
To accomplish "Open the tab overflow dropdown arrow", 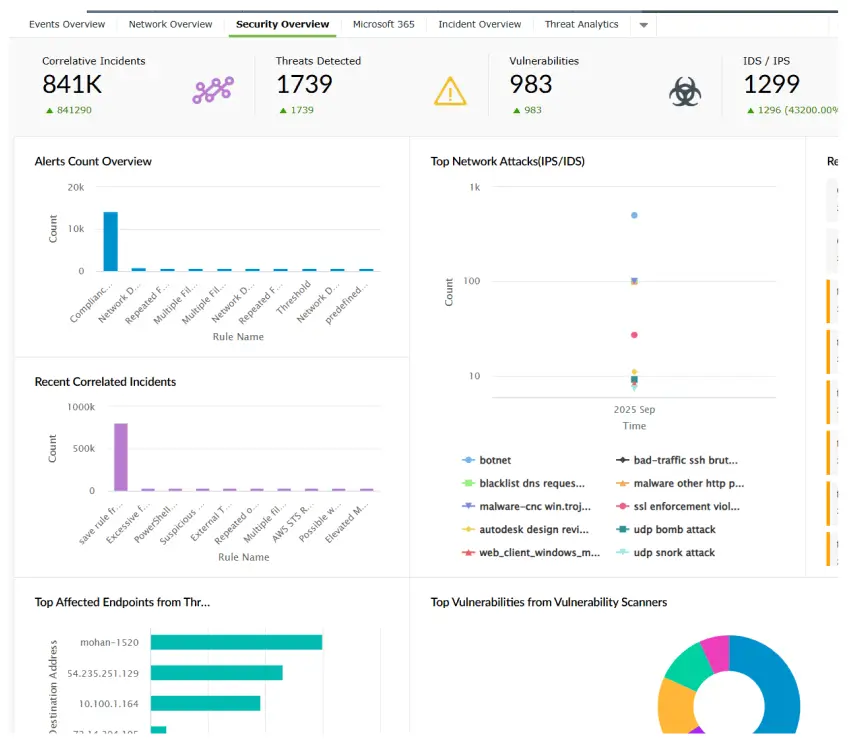I will [x=643, y=24].
